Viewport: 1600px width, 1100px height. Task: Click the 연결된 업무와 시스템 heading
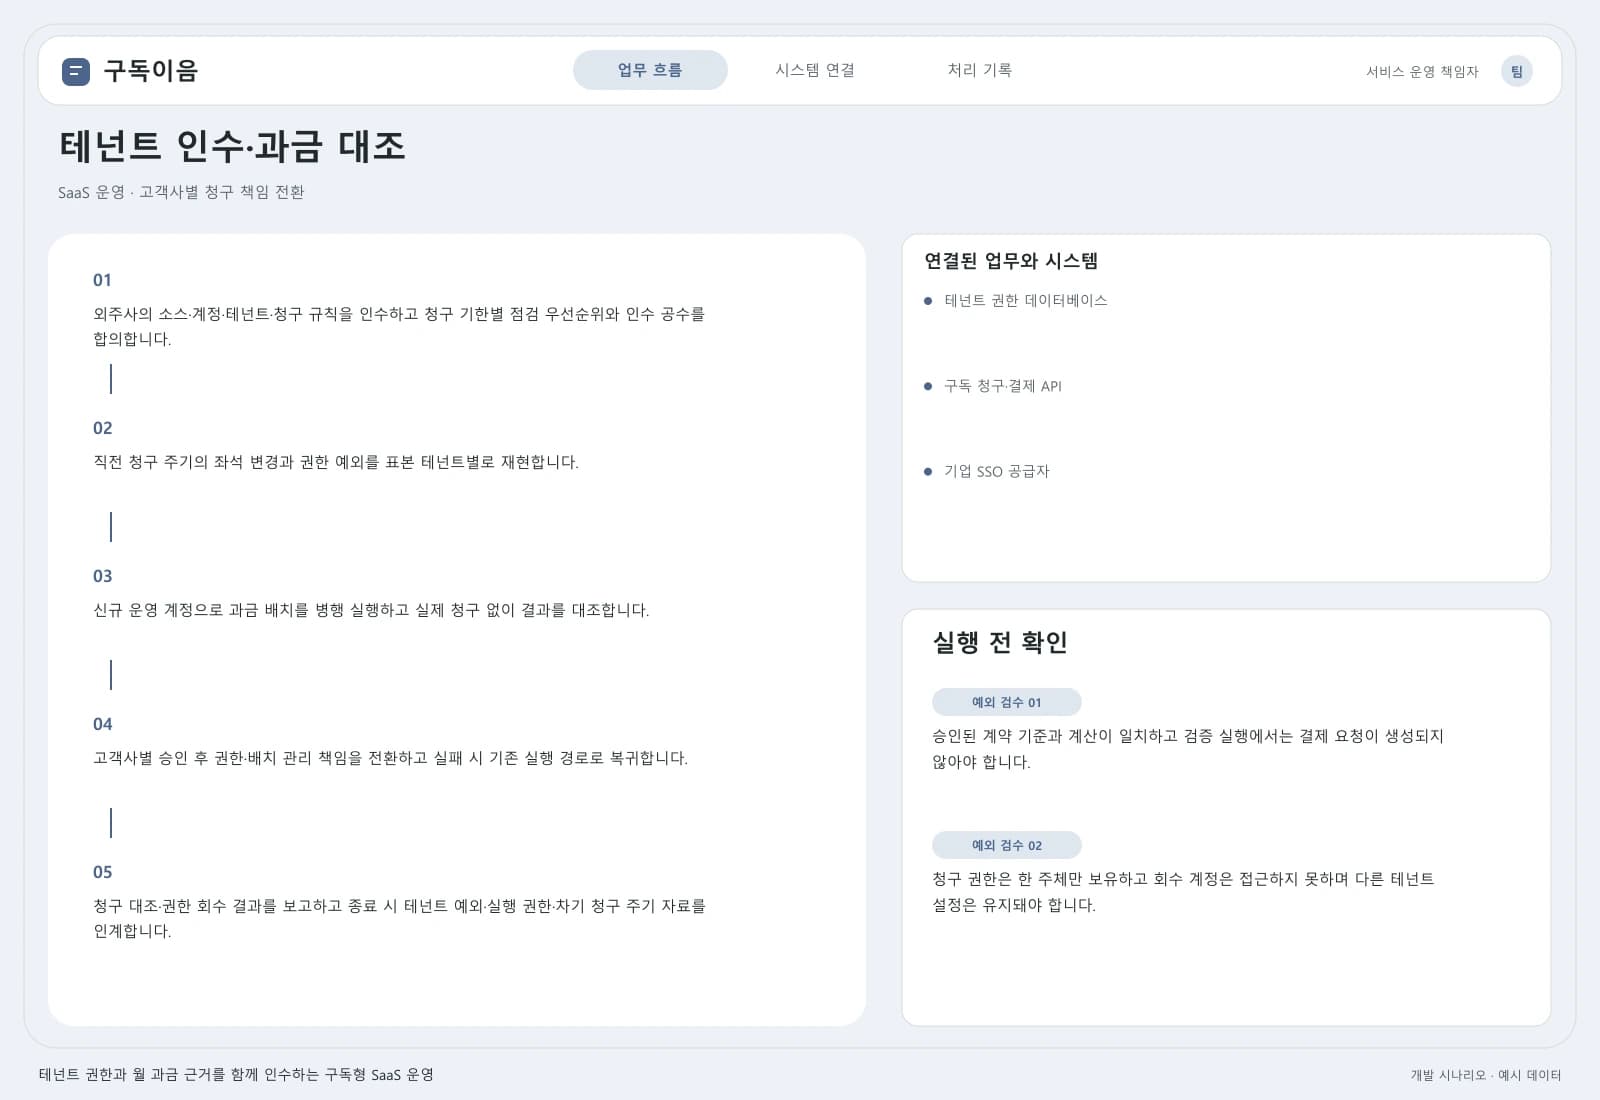pyautogui.click(x=1011, y=261)
